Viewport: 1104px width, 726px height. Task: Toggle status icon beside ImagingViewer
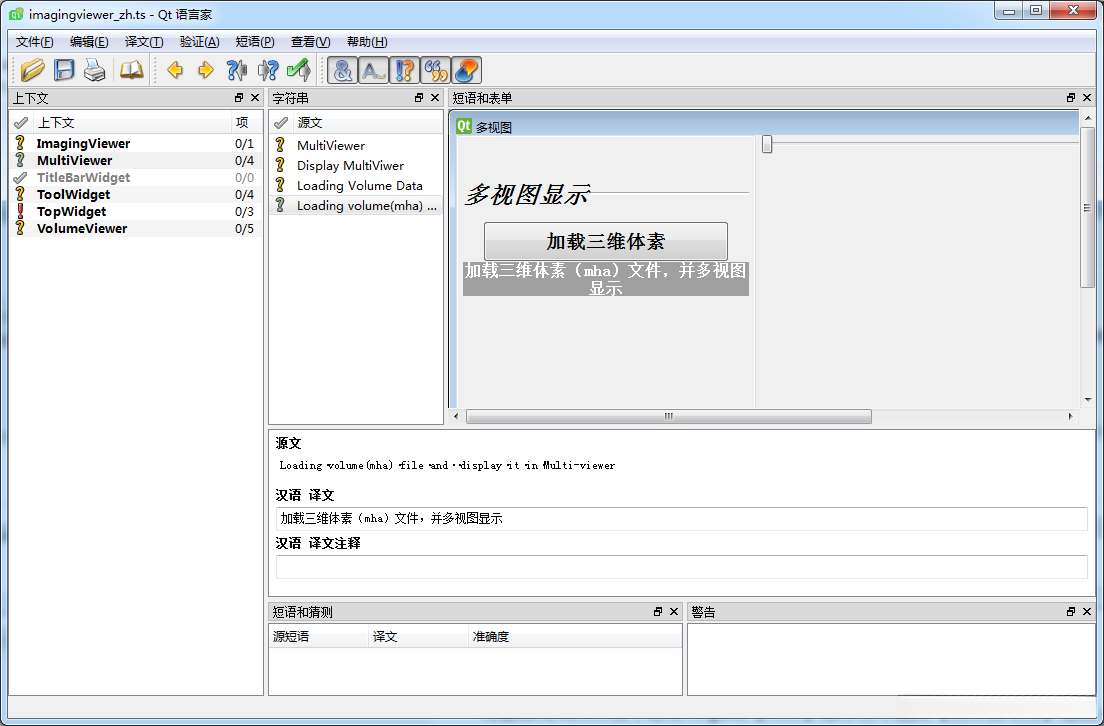[20, 144]
